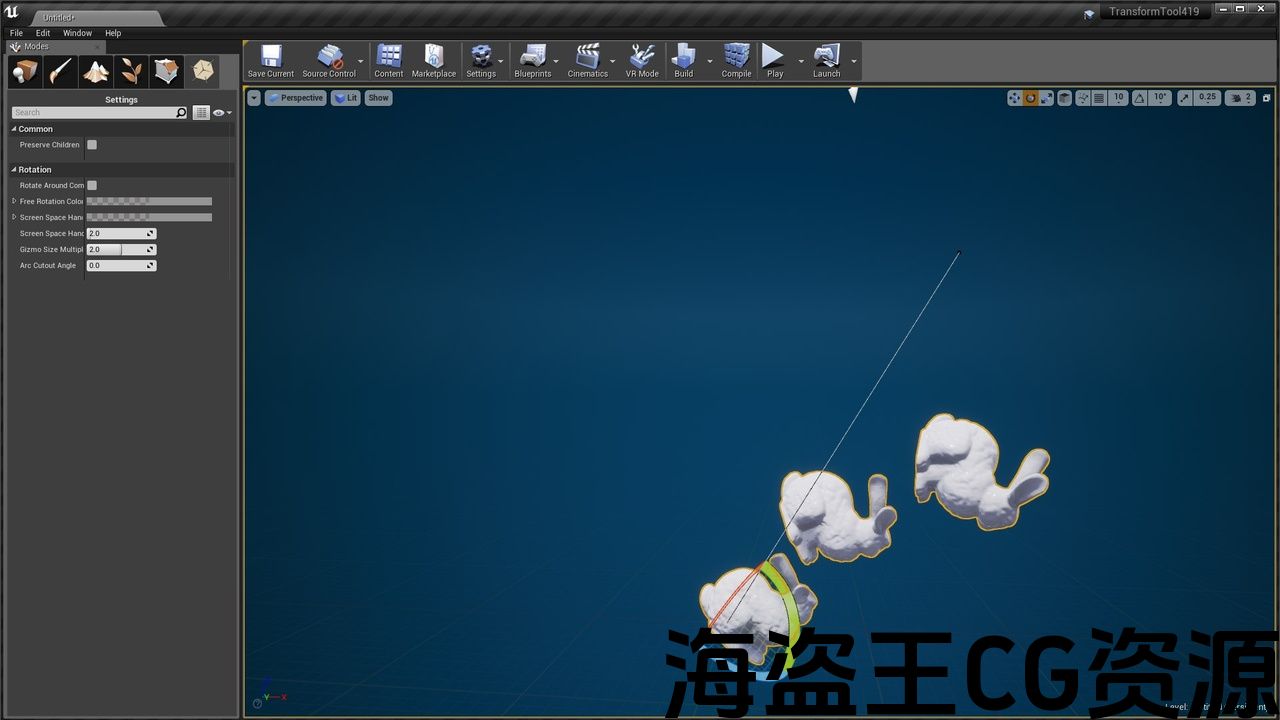1280x720 pixels.
Task: Switch to Paint mode brush icon
Action: [x=60, y=71]
